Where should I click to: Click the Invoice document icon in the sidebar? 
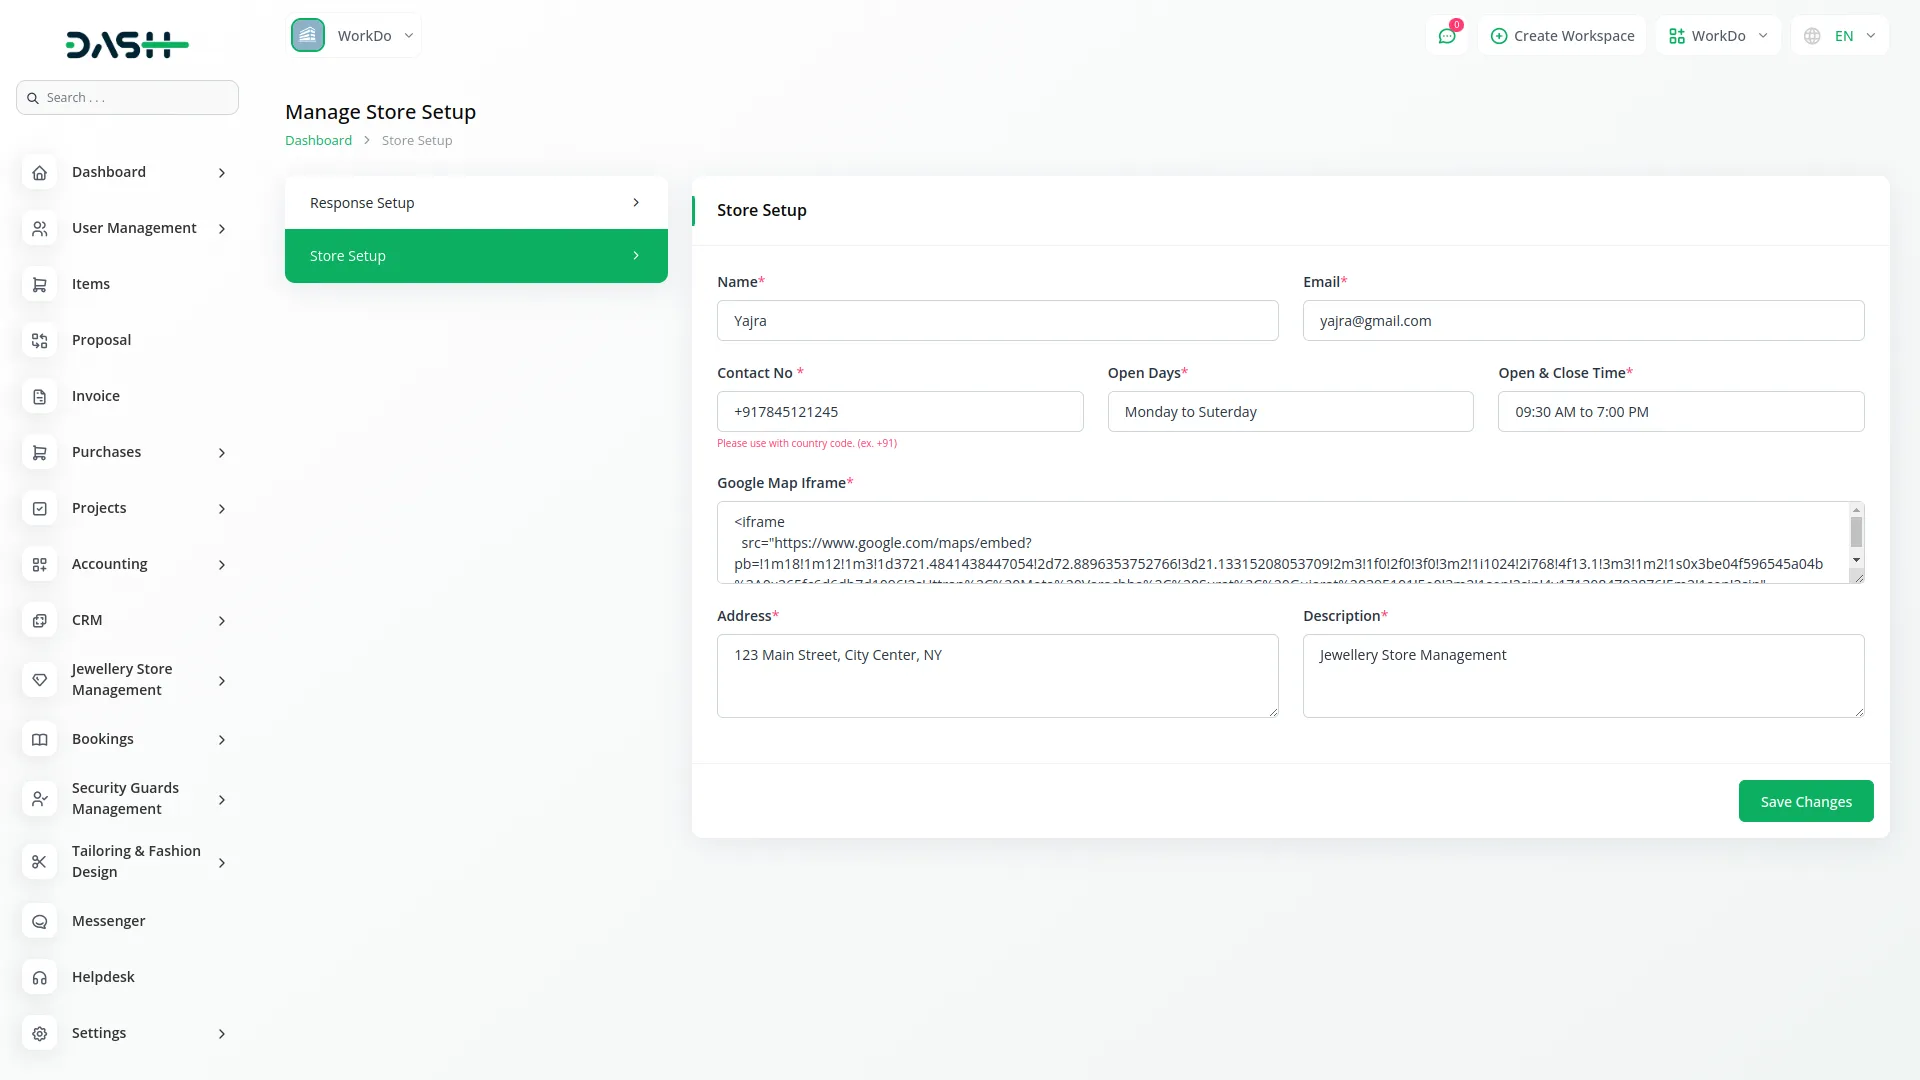coord(39,397)
